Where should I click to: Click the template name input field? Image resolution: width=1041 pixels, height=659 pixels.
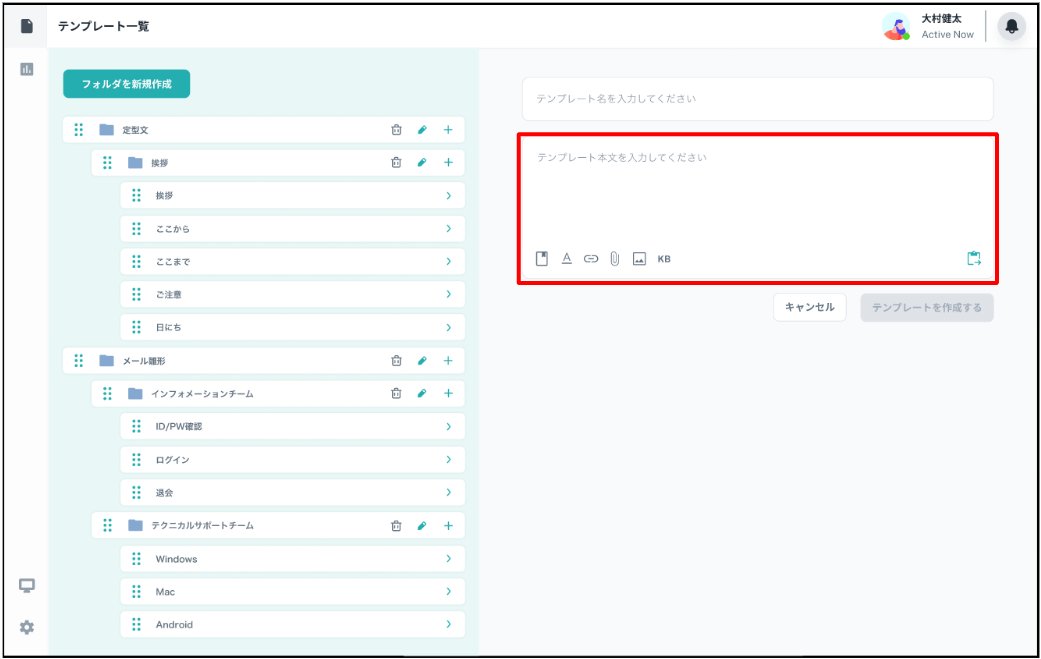click(x=757, y=99)
